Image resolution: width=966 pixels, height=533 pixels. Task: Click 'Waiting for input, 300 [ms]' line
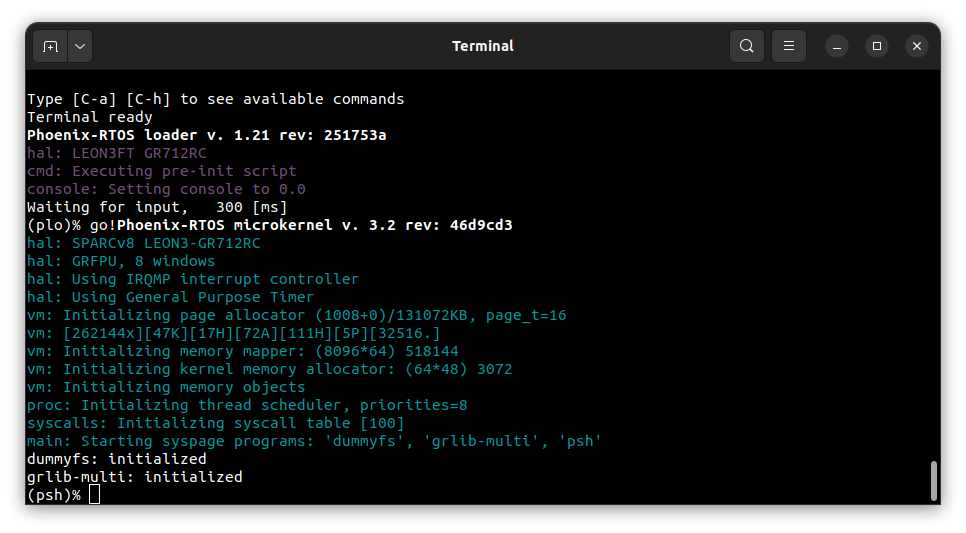pyautogui.click(x=157, y=207)
